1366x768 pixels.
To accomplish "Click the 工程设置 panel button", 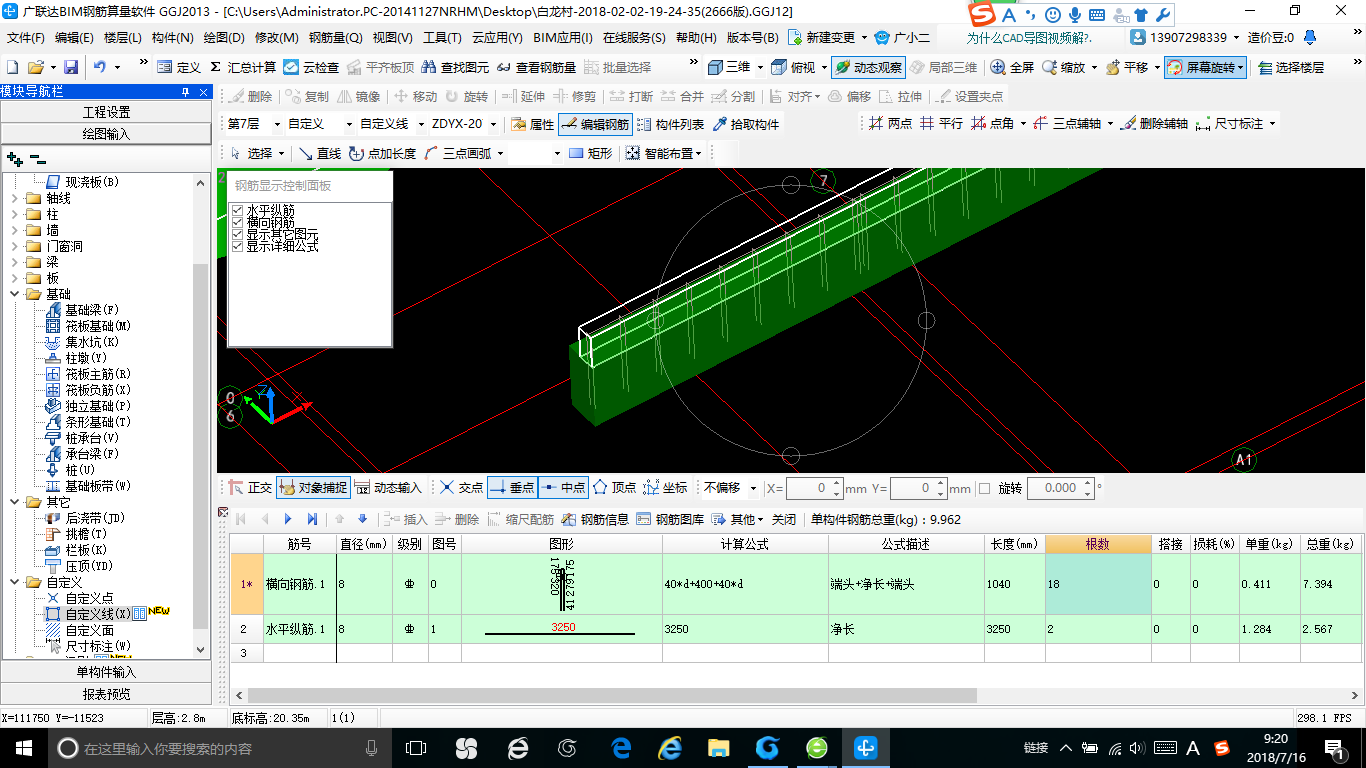I will click(106, 112).
